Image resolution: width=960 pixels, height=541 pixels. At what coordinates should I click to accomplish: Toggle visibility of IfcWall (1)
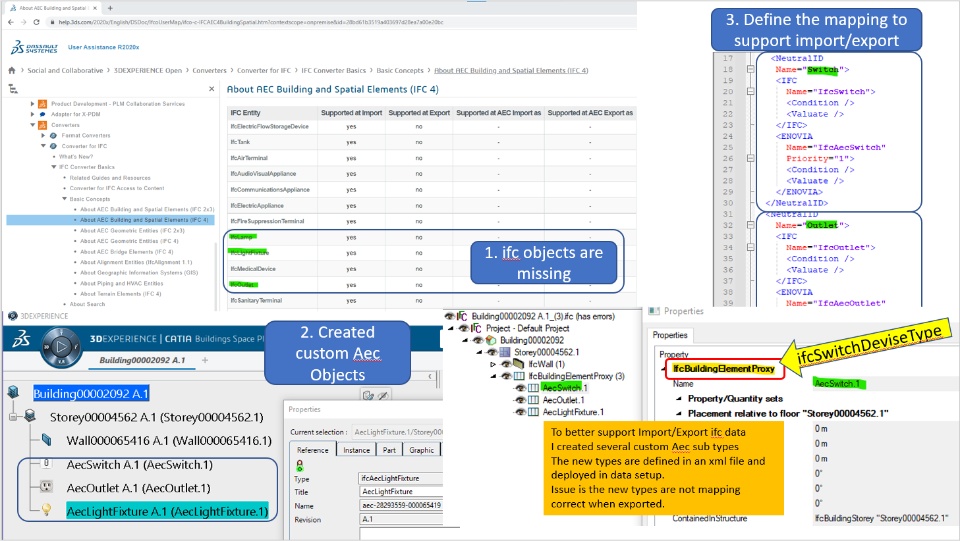tap(506, 364)
